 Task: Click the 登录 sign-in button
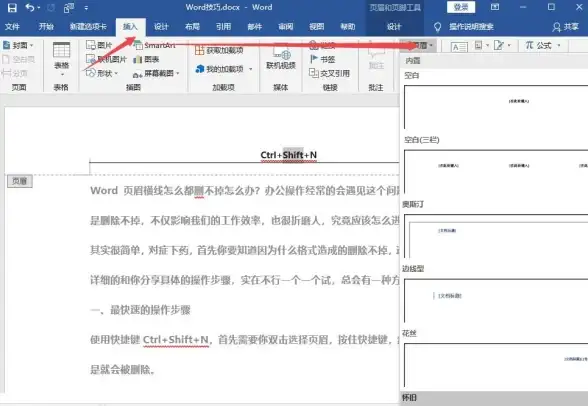(x=461, y=7)
